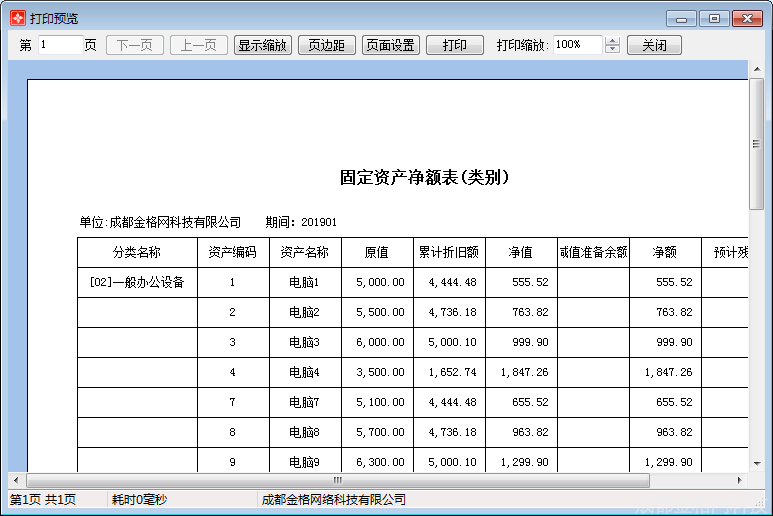773x516 pixels.
Task: Close window with the red X button
Action: [x=747, y=19]
